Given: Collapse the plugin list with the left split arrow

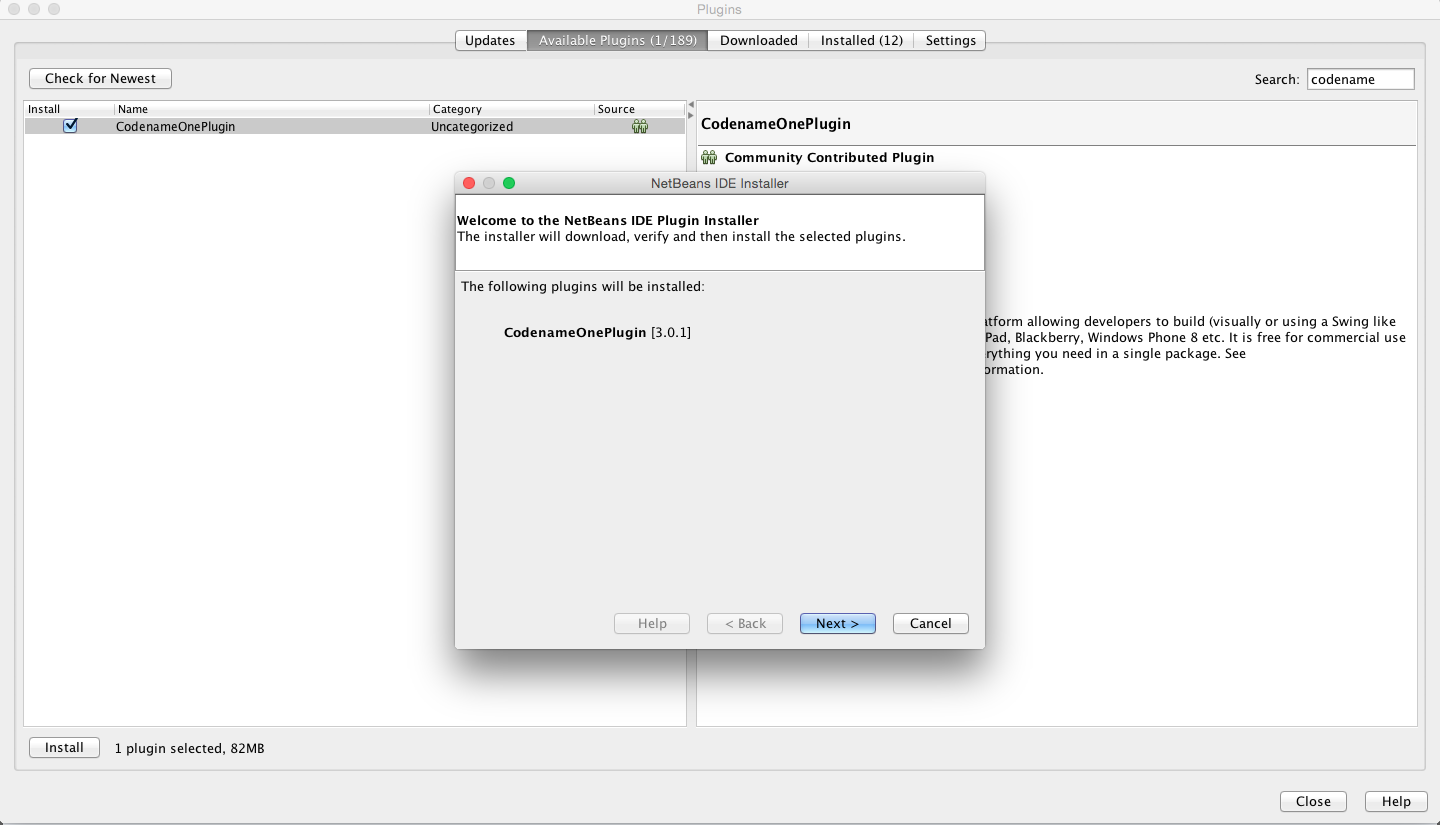Looking at the screenshot, I should [x=690, y=105].
